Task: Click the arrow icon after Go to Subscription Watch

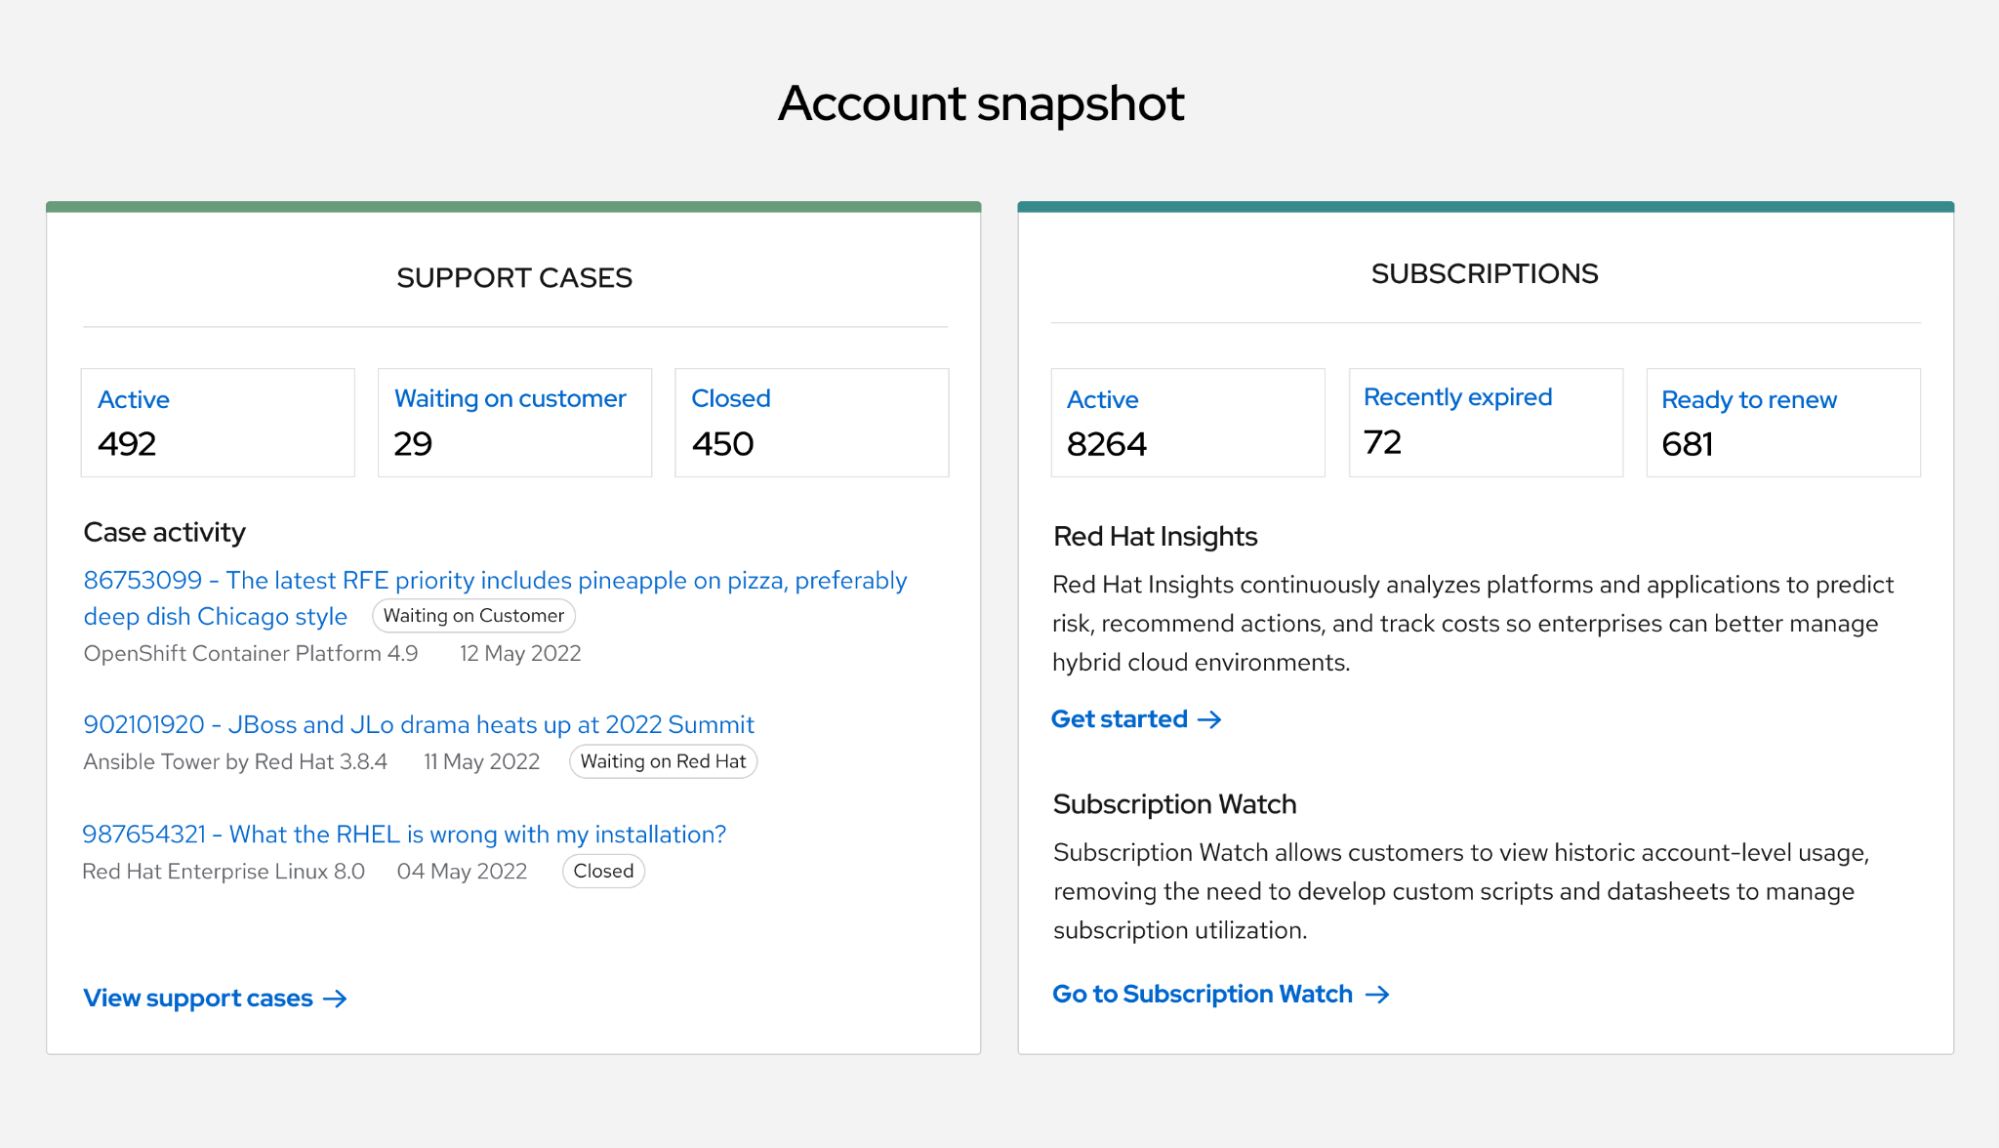Action: (x=1377, y=995)
